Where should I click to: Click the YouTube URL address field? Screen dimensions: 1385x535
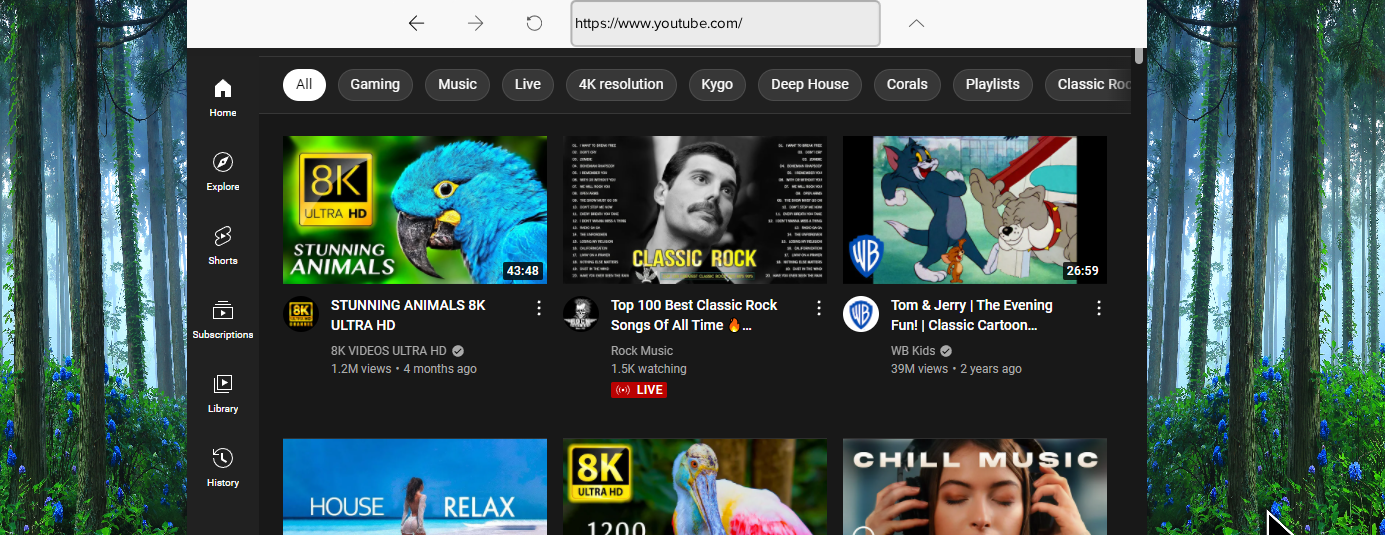coord(724,23)
